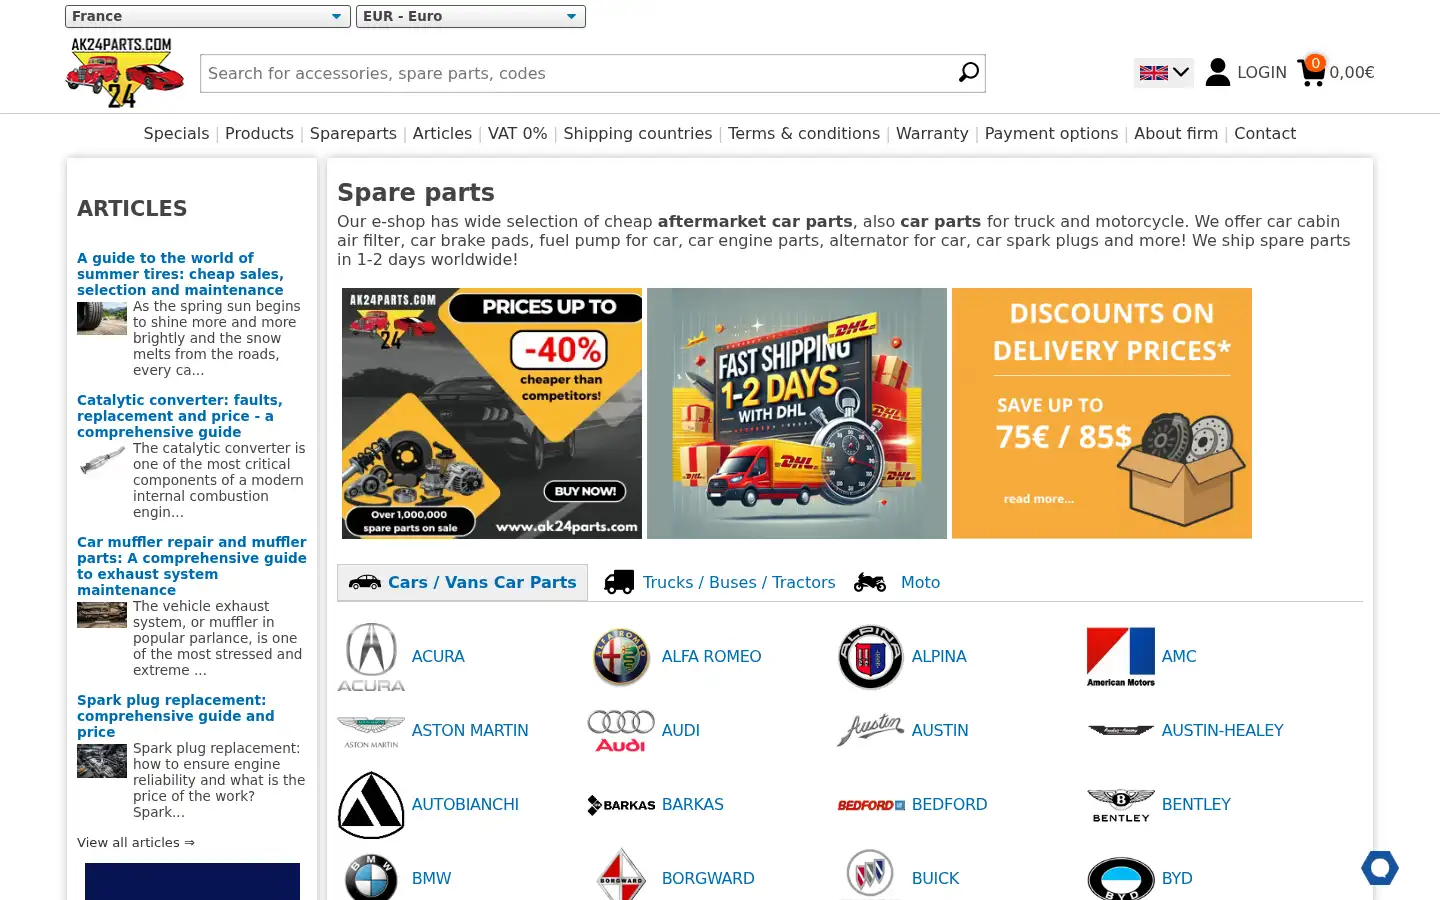The width and height of the screenshot is (1440, 900).
Task: Open the Car muffler repair article
Action: 191,566
